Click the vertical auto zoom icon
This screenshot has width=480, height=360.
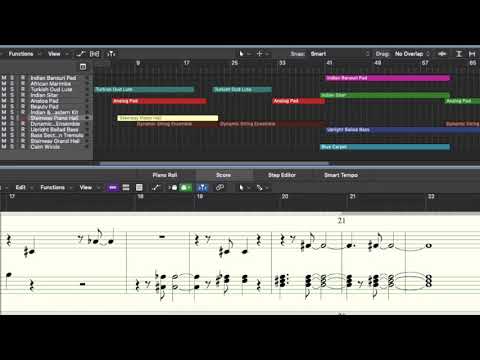pyautogui.click(x=459, y=54)
